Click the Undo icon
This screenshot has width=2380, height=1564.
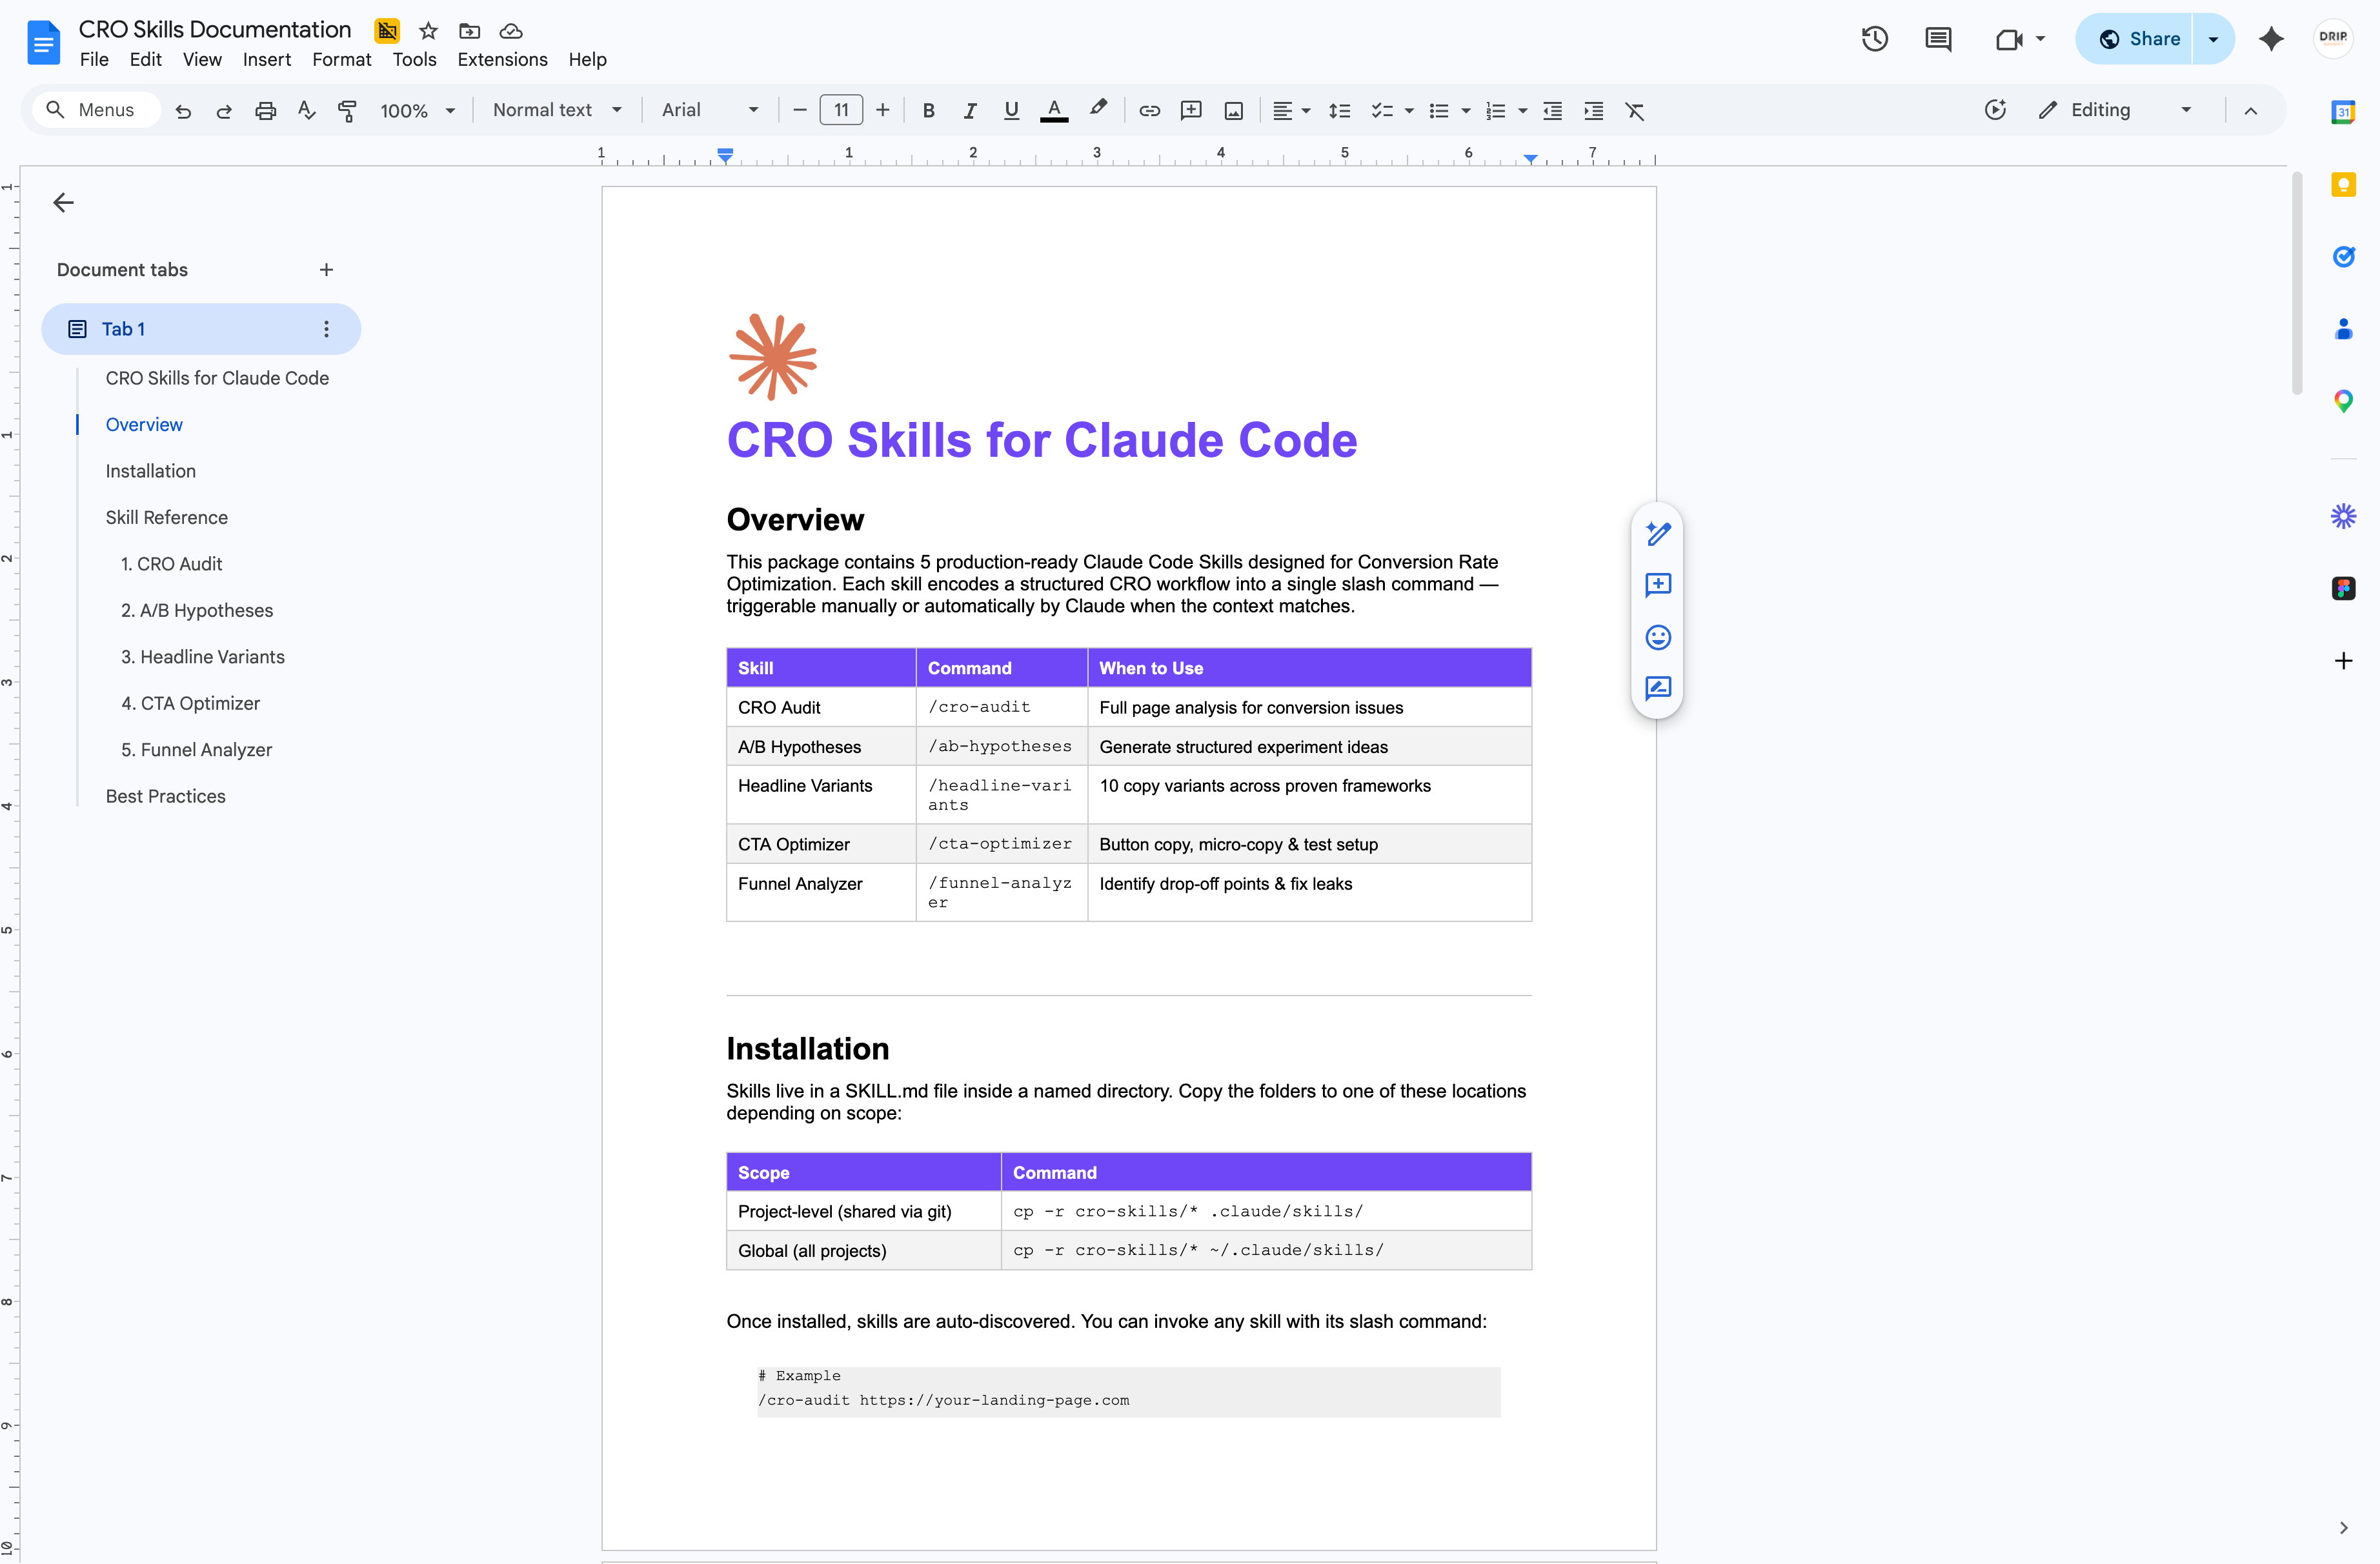183,111
